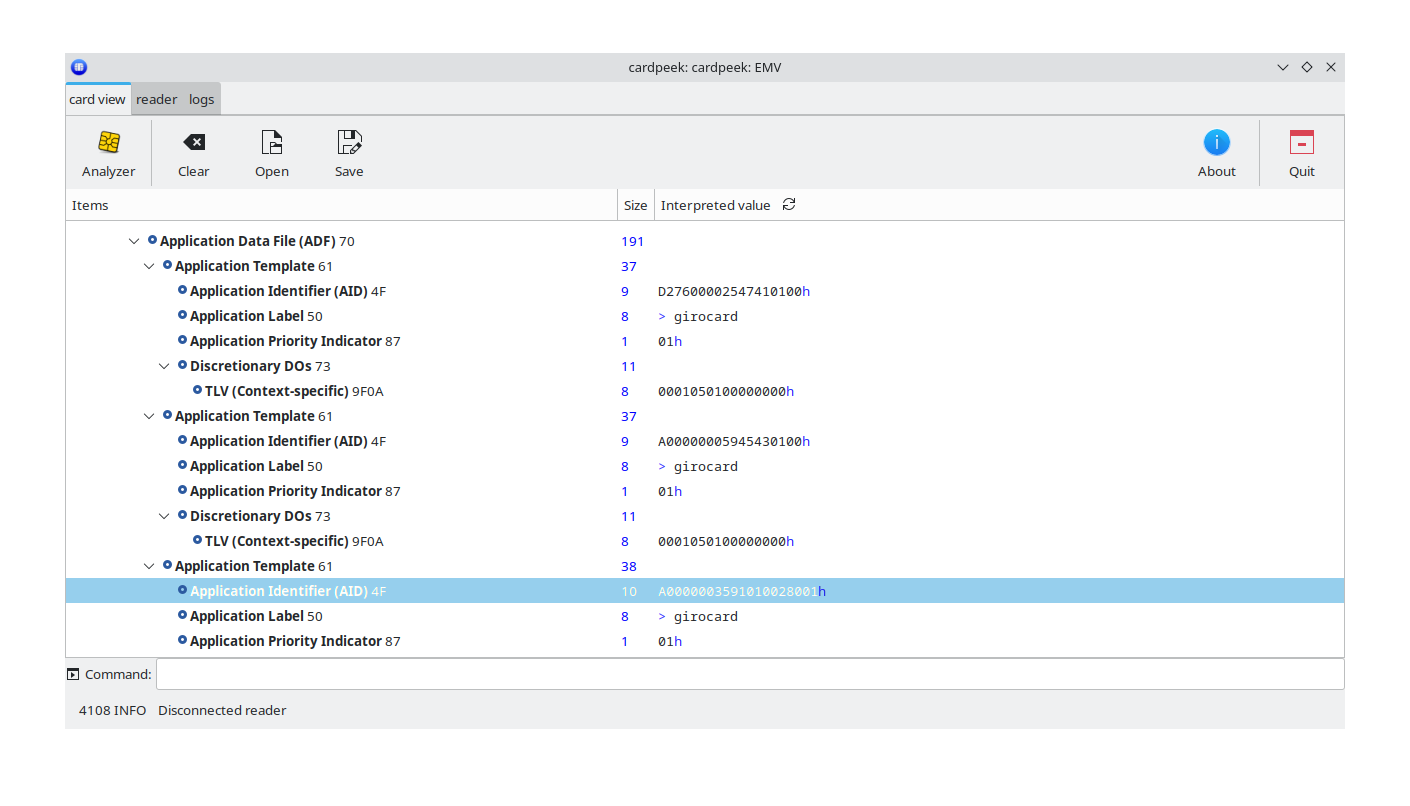This screenshot has width=1410, height=806.
Task: Focus the Command input field
Action: tap(750, 674)
